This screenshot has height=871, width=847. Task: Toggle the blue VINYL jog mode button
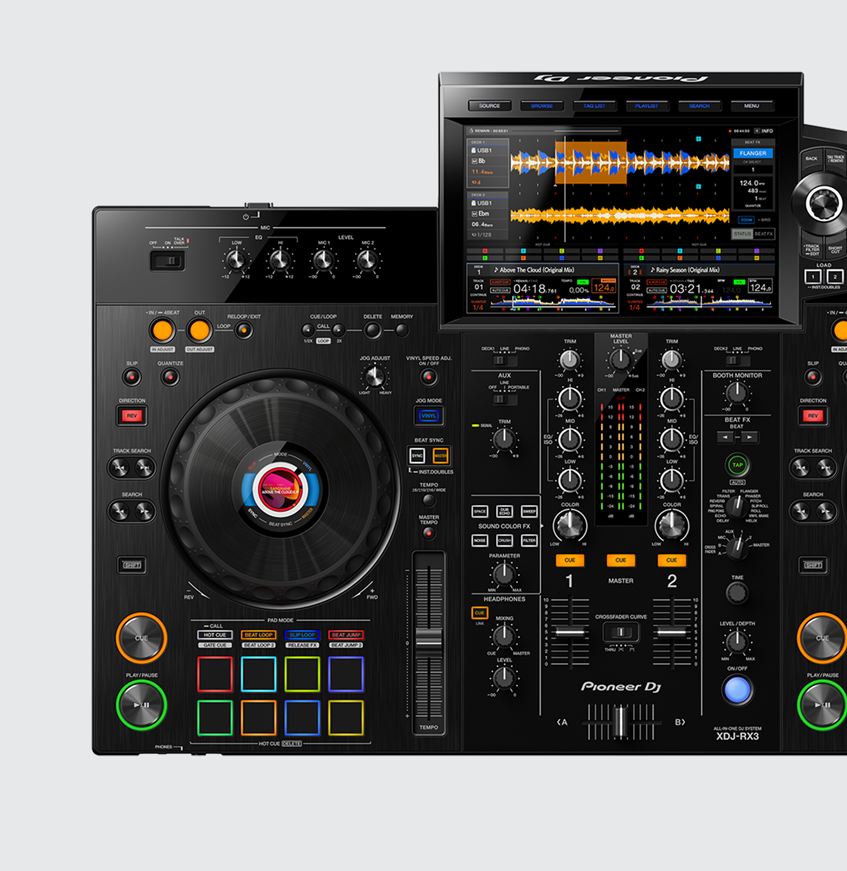[428, 416]
